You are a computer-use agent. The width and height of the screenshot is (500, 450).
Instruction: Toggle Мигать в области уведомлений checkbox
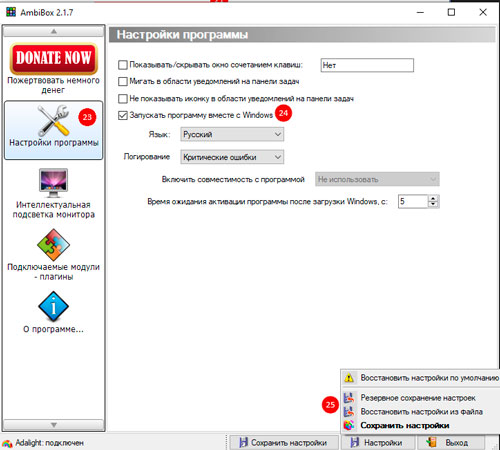pos(123,81)
